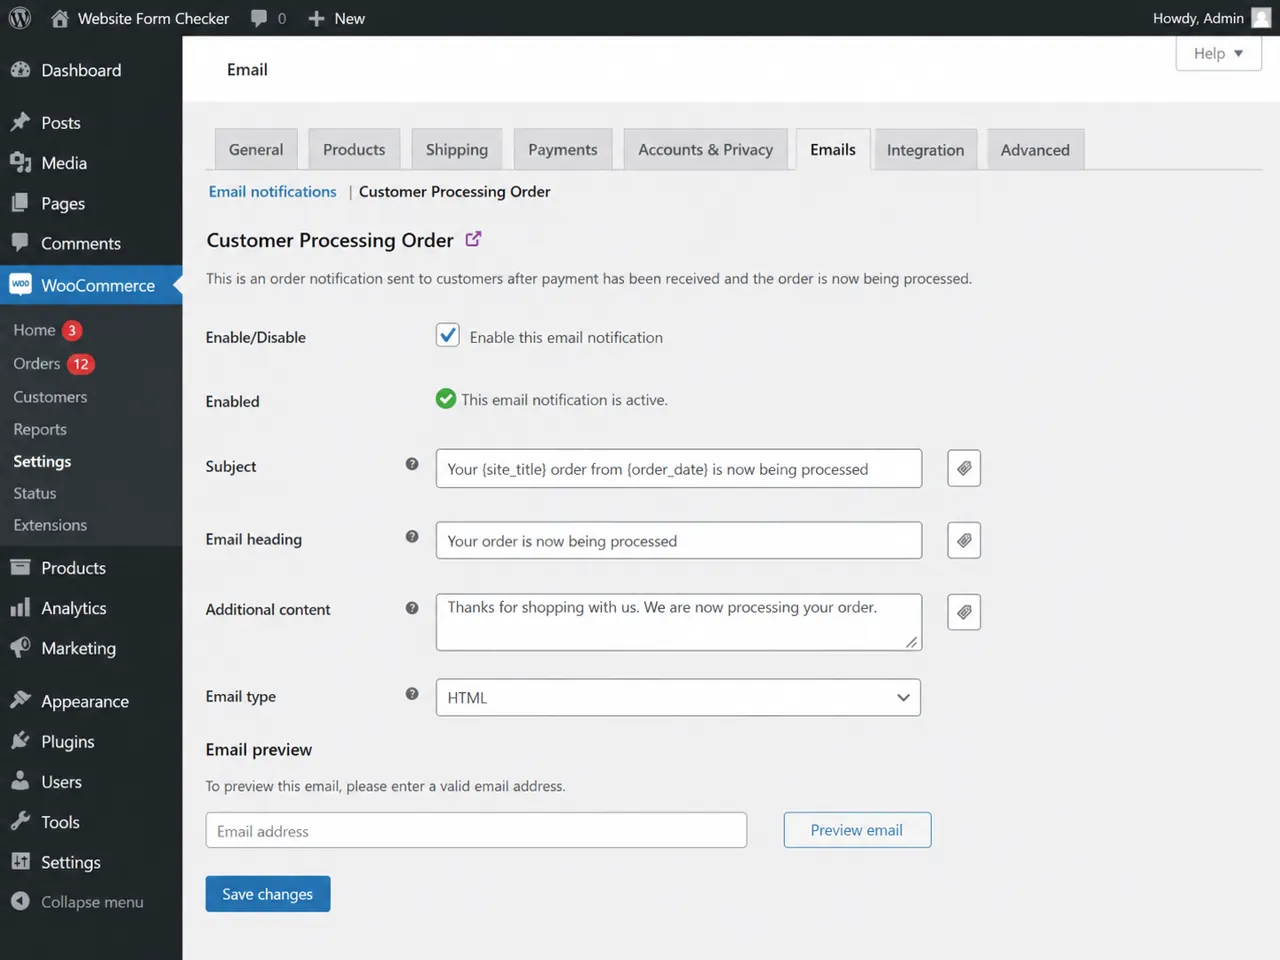Switch to the Products settings tab

354,149
